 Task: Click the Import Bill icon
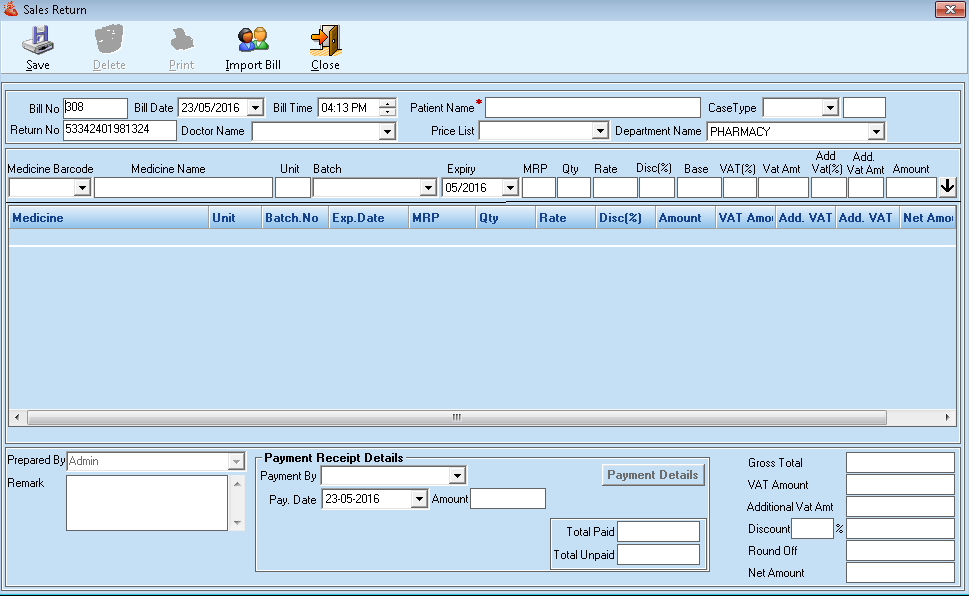(253, 41)
